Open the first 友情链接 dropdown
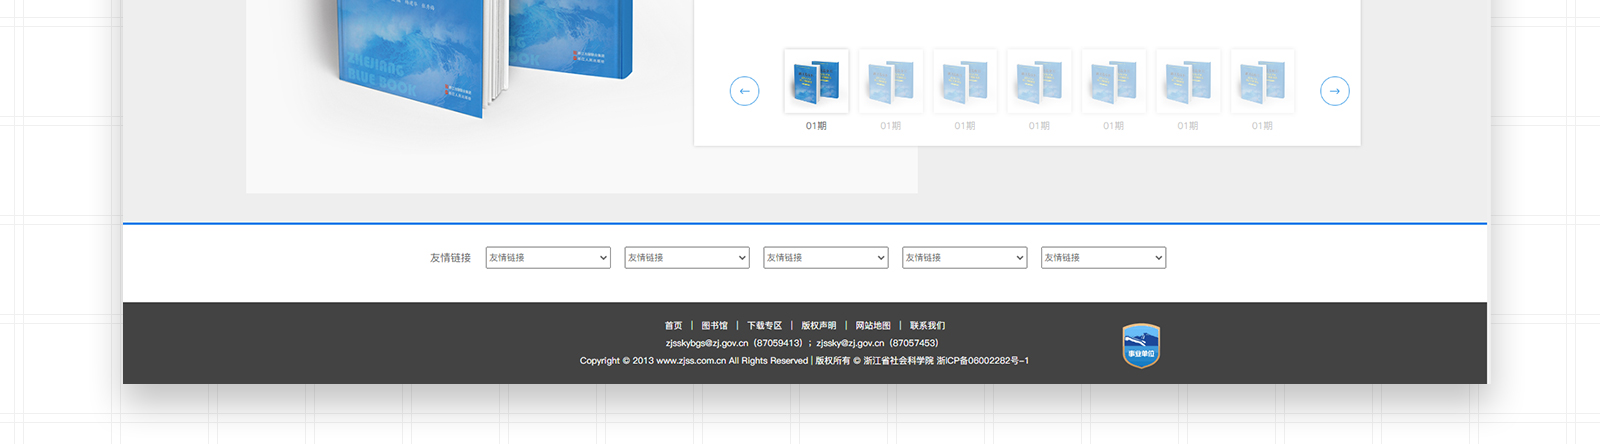This screenshot has height=444, width=1600. 548,258
